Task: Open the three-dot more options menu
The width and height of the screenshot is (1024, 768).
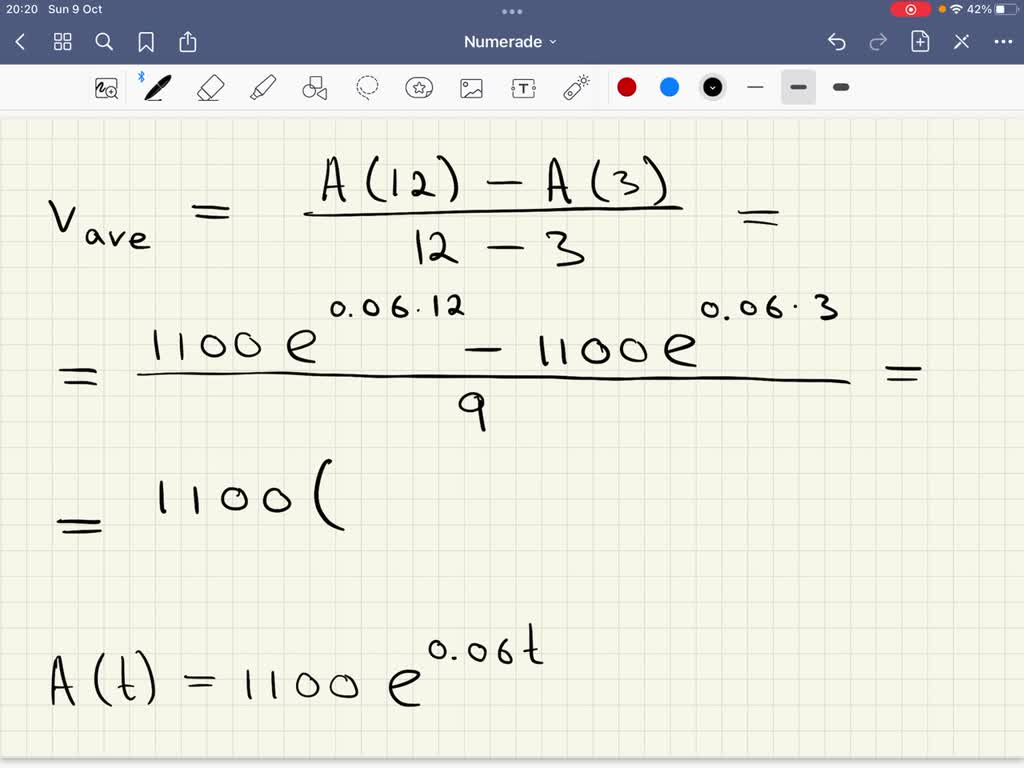Action: point(1003,42)
